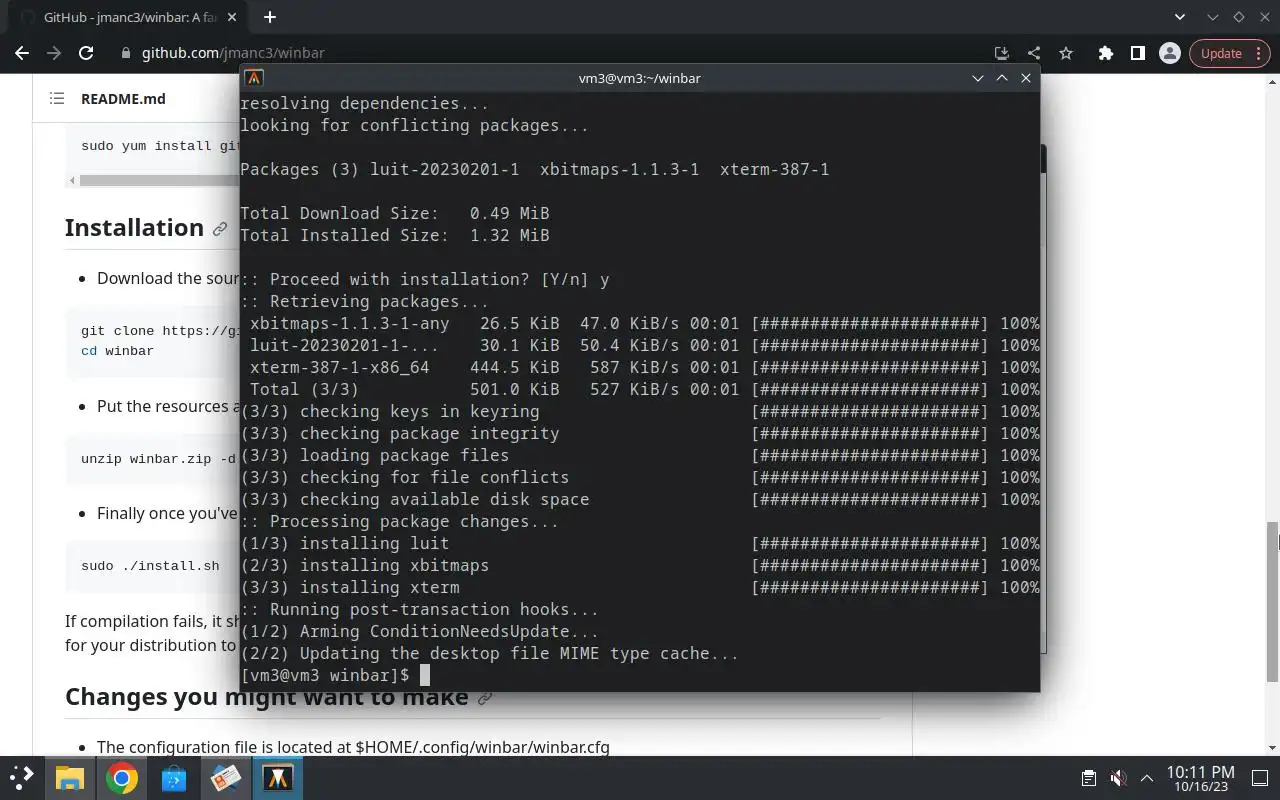1280x800 pixels.
Task: Click the muted volume tray icon
Action: coord(1119,778)
